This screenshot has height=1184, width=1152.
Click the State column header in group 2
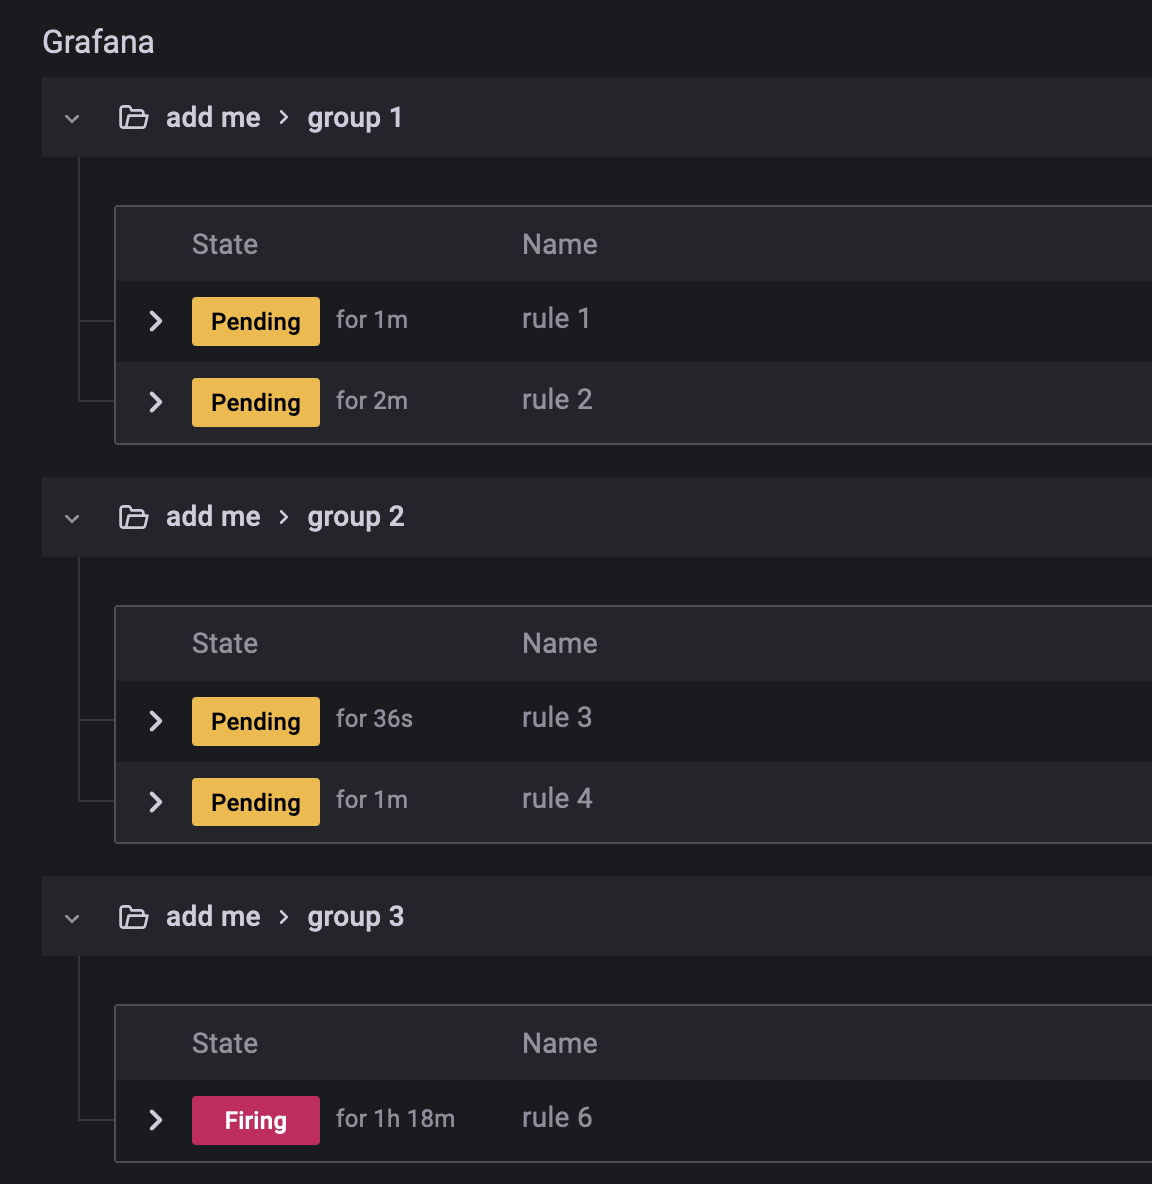(224, 643)
